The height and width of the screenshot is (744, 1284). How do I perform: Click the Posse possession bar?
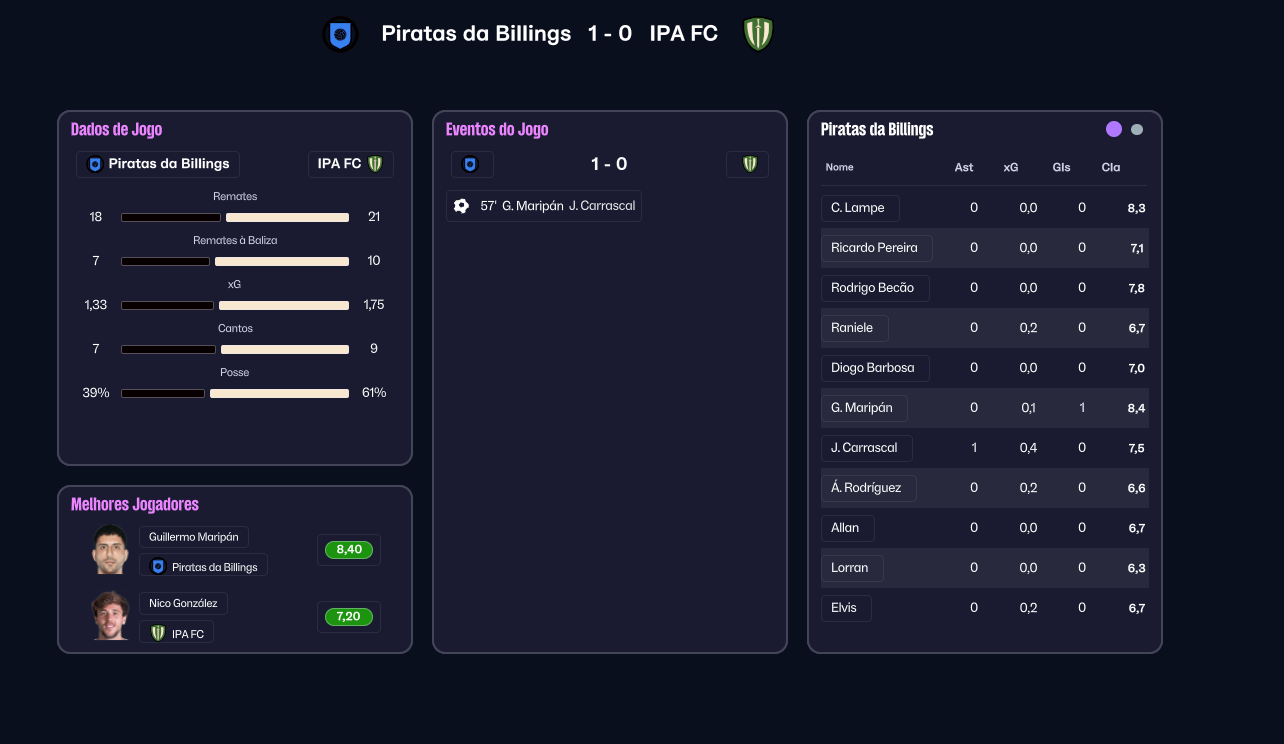click(x=235, y=393)
